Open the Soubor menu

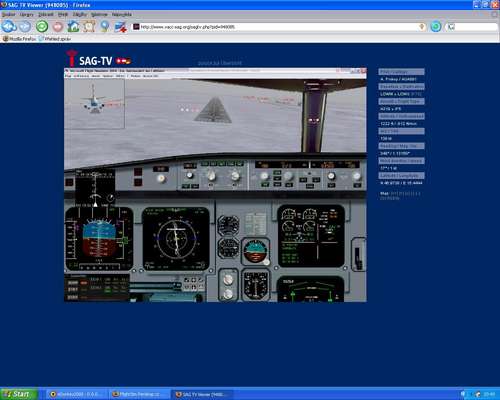pos(8,14)
